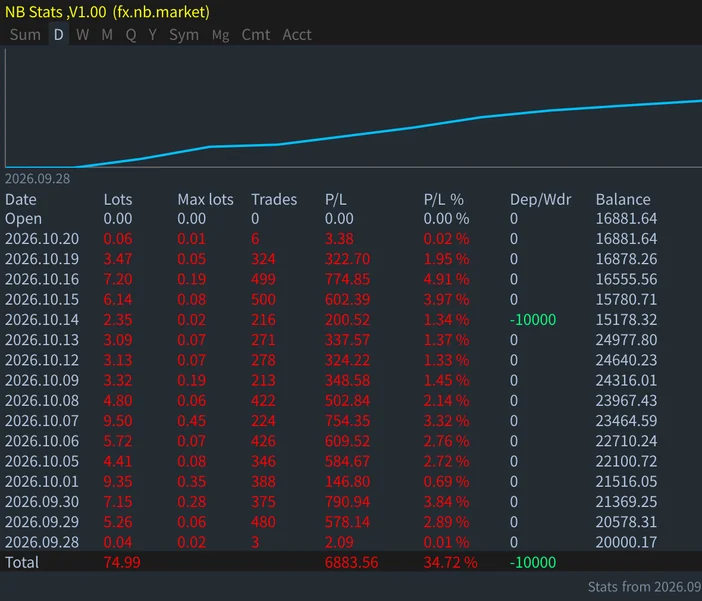The height and width of the screenshot is (601, 702).
Task: Open the M monthly tab
Action: pyautogui.click(x=107, y=35)
